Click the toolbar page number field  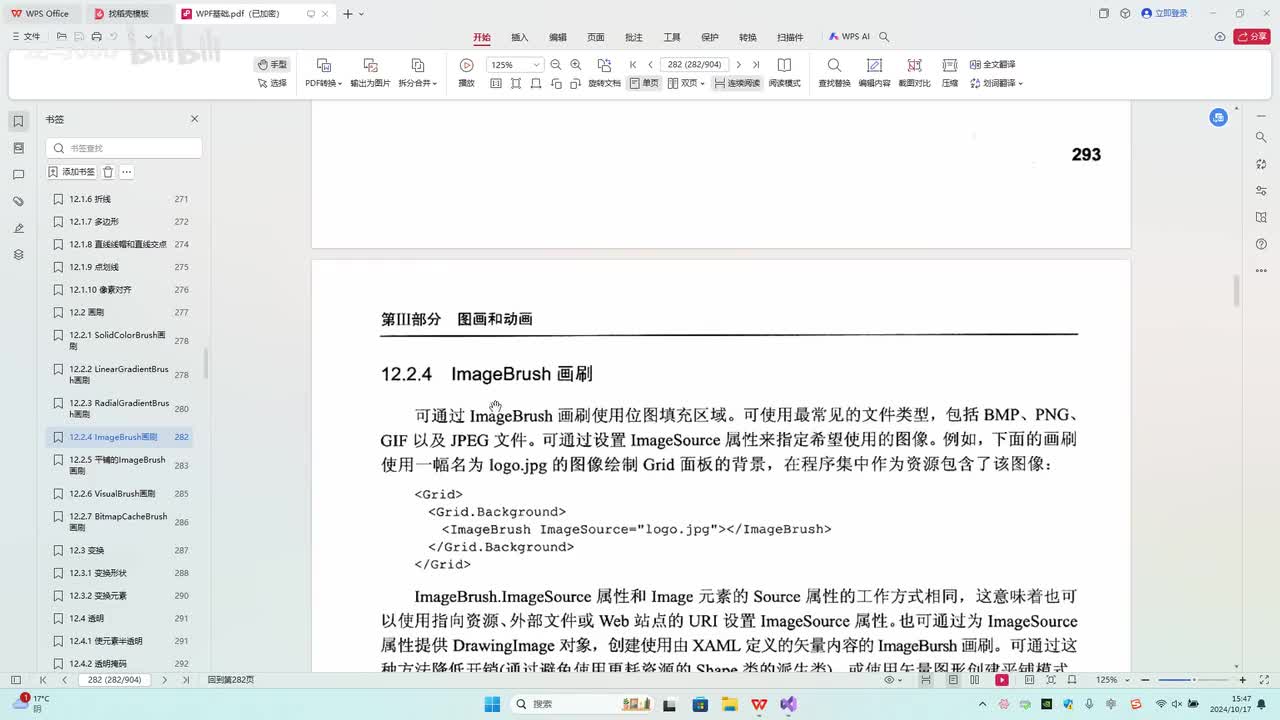click(694, 65)
